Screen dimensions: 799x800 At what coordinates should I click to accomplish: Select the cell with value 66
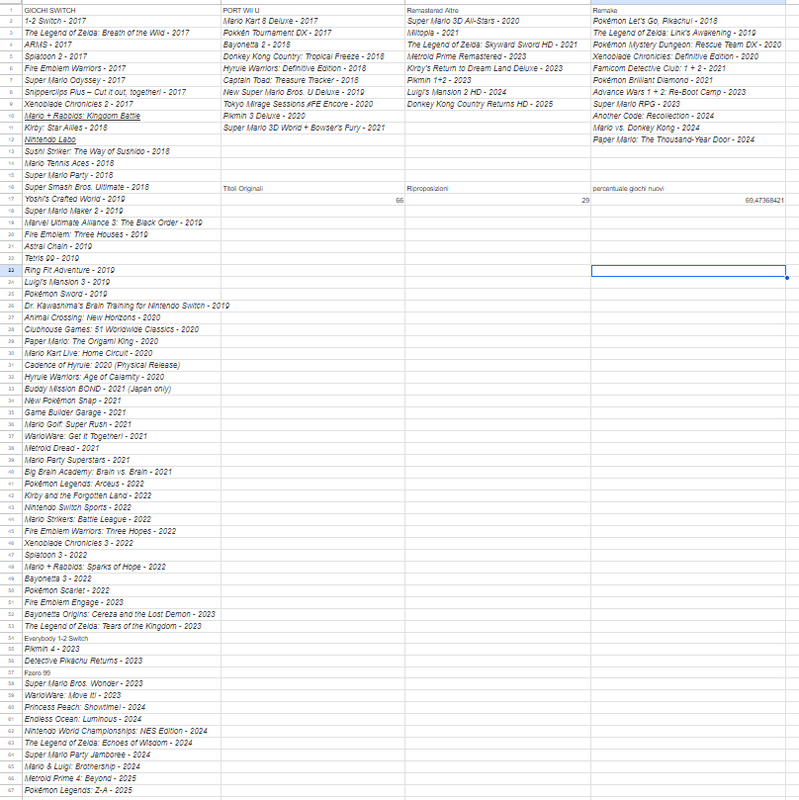[313, 200]
